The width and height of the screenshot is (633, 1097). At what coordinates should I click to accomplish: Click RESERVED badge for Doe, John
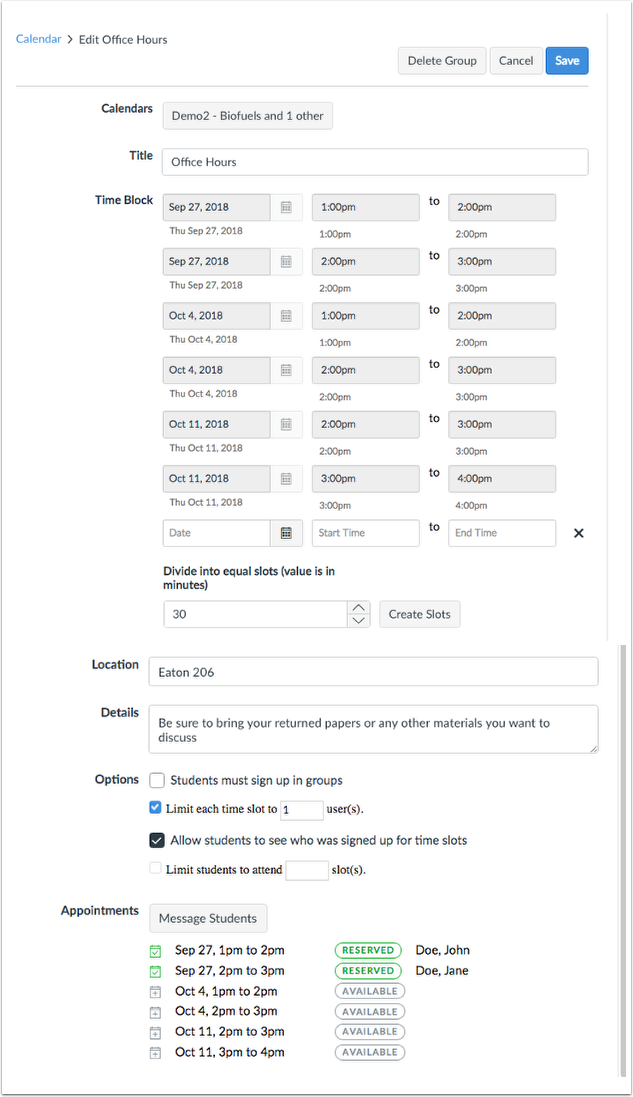click(x=368, y=951)
